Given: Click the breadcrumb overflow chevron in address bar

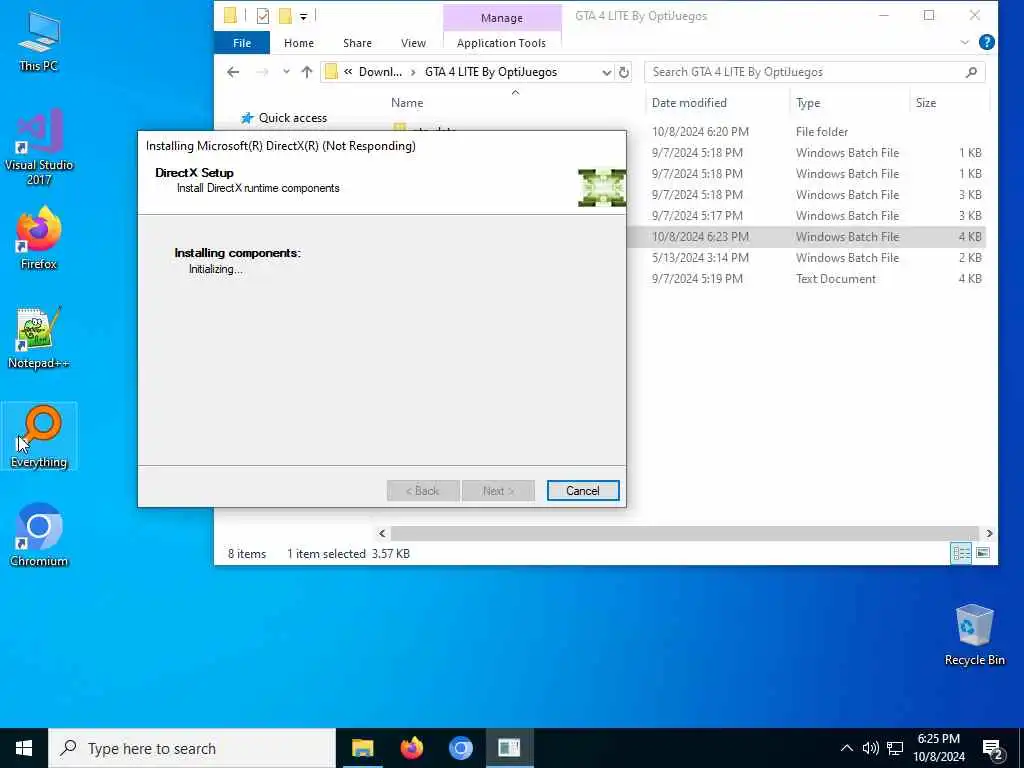Looking at the screenshot, I should 348,72.
